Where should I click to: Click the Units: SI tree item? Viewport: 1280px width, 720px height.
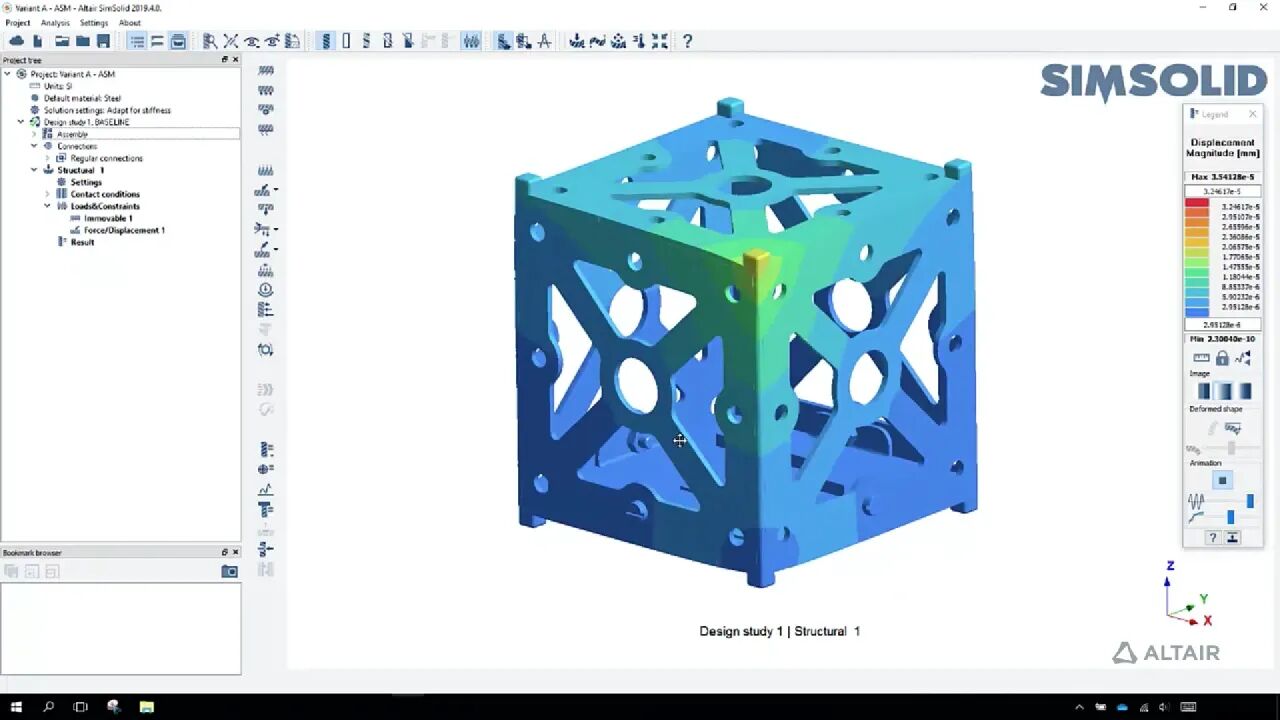click(x=58, y=86)
